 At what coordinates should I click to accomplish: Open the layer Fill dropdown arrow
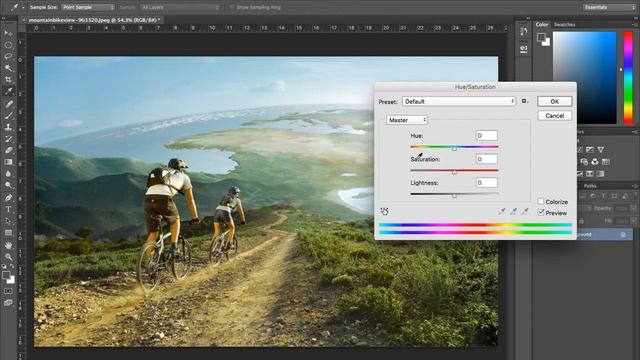coord(633,220)
